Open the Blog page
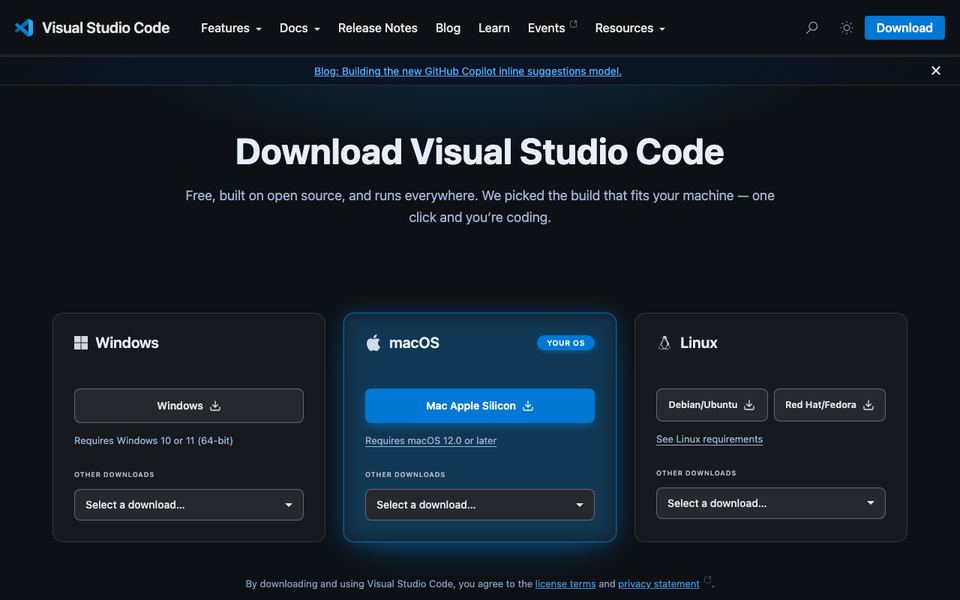 point(448,28)
